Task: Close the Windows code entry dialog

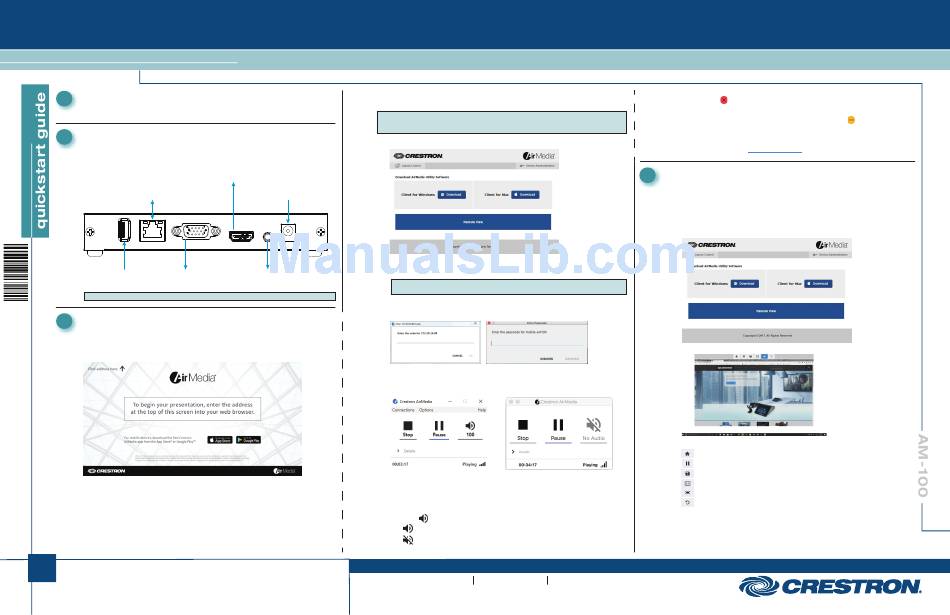Action: point(476,324)
